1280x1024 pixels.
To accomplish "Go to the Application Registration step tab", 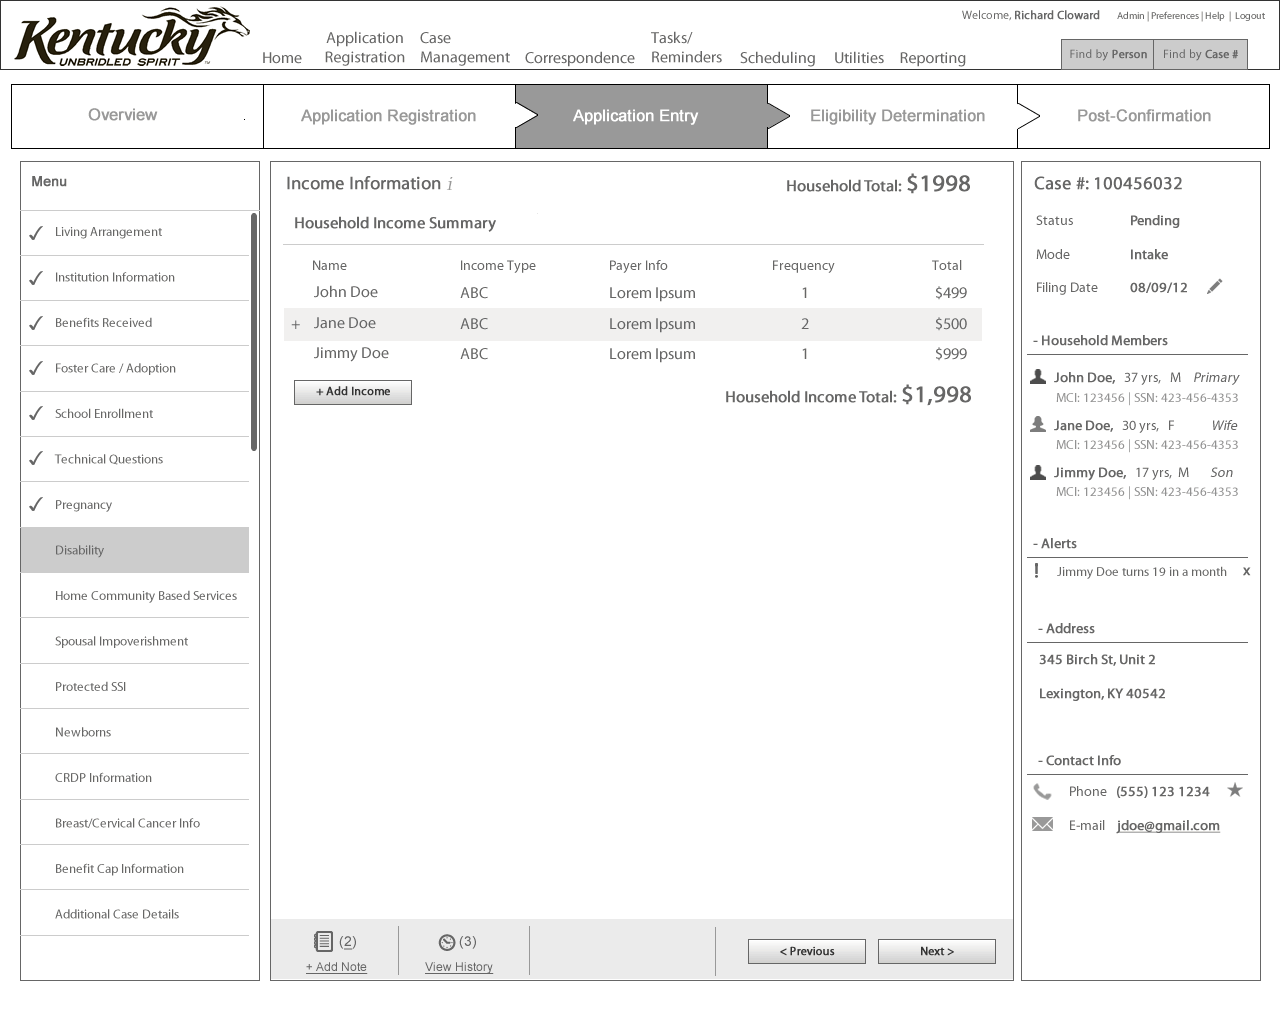I will [389, 116].
